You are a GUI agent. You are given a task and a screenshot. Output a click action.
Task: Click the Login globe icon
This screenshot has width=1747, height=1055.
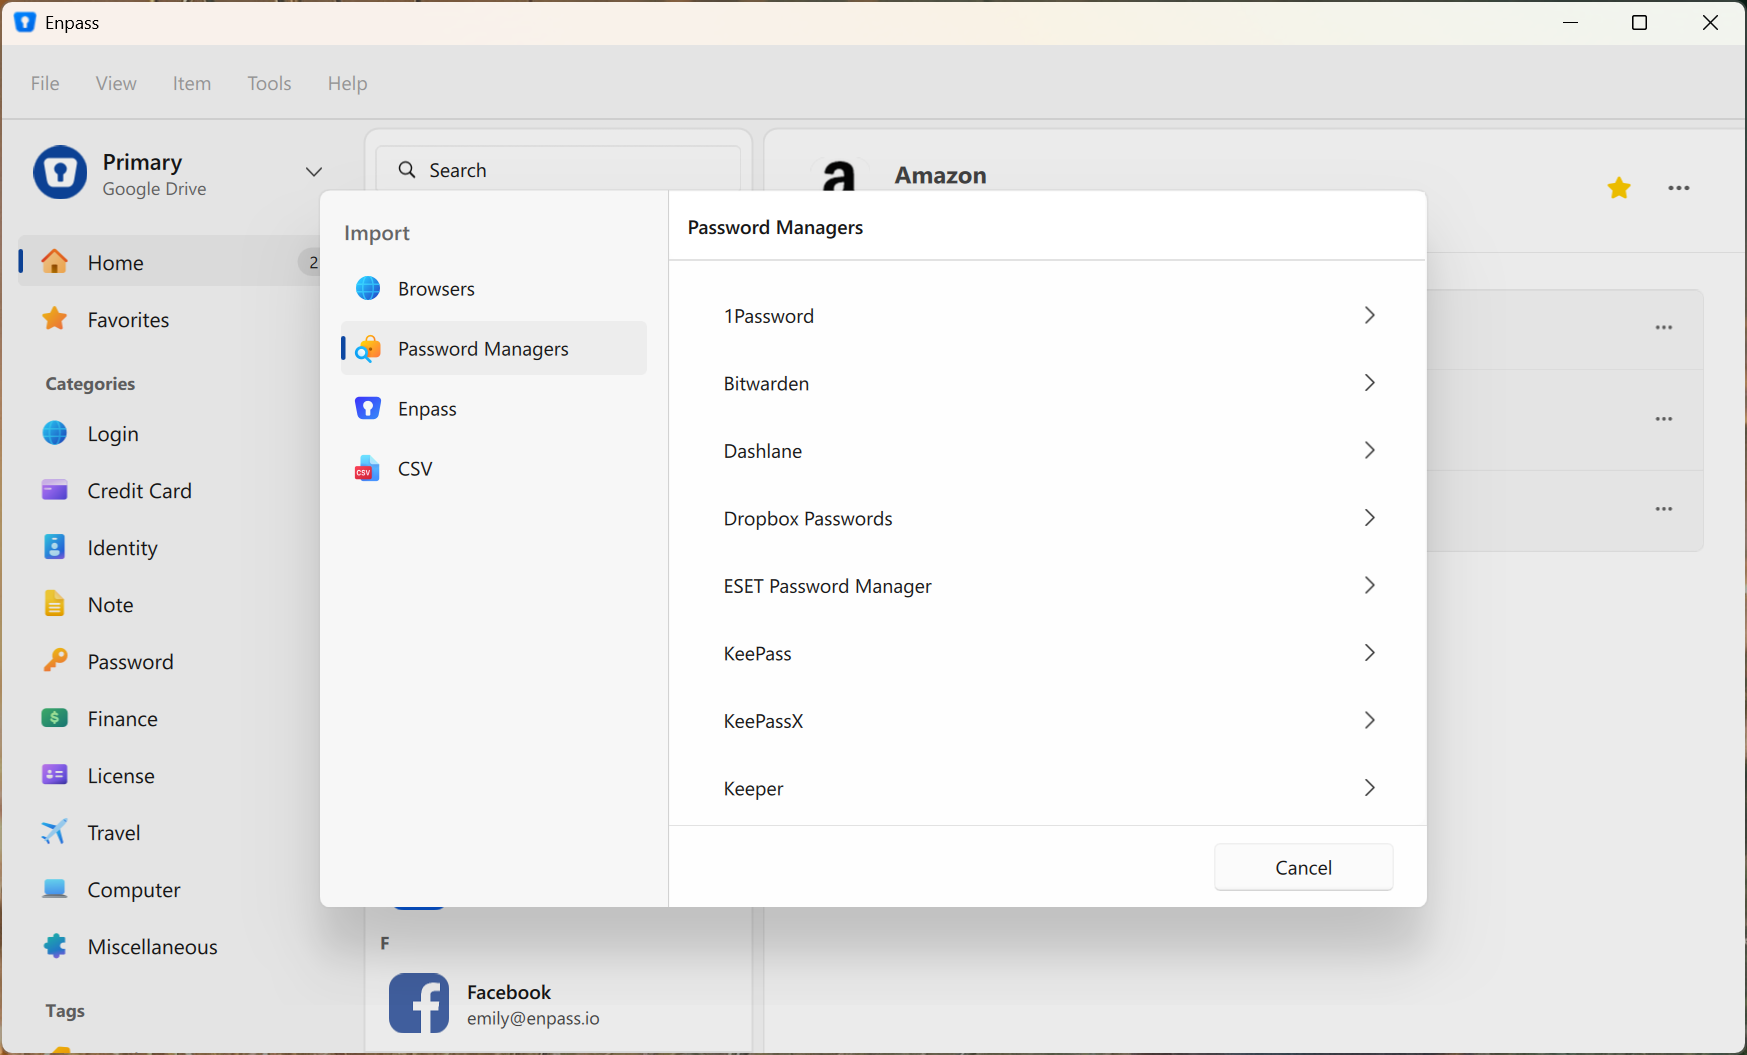click(55, 433)
